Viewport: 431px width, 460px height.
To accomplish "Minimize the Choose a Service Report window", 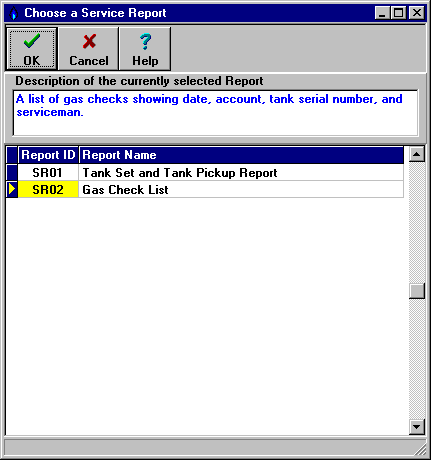I will (382, 13).
